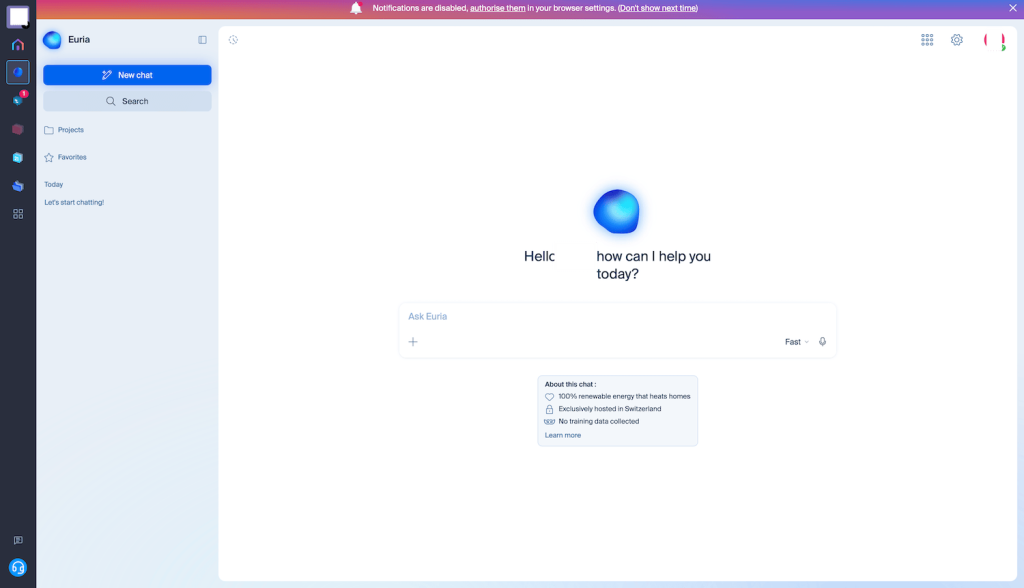1024x588 pixels.
Task: Open the user profile avatar
Action: coord(995,41)
